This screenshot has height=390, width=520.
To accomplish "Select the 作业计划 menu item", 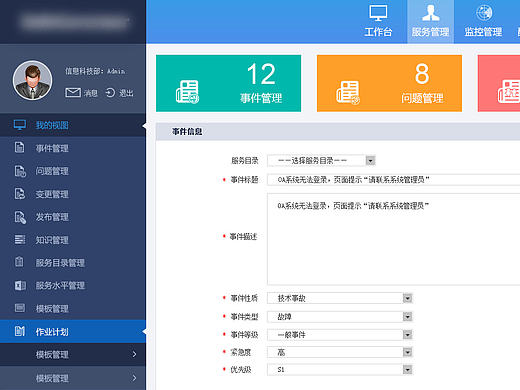I will [73, 332].
